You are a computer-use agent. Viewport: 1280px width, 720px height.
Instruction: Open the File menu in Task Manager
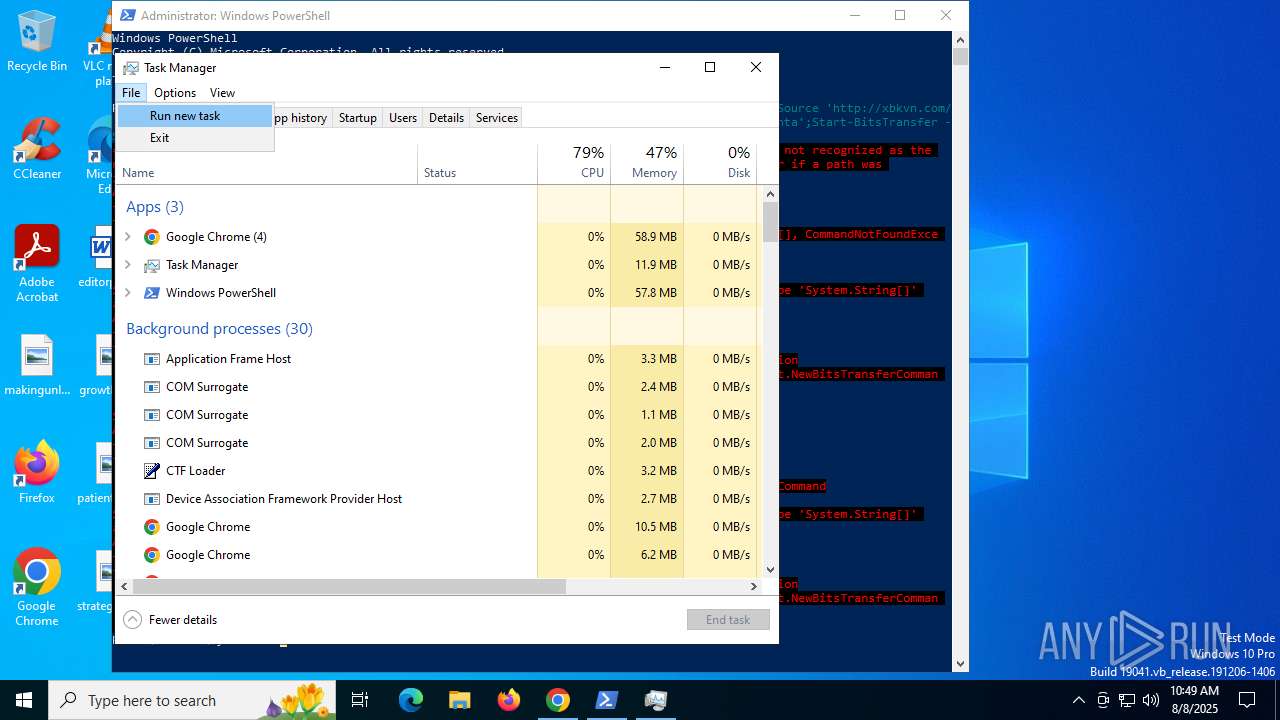(131, 93)
